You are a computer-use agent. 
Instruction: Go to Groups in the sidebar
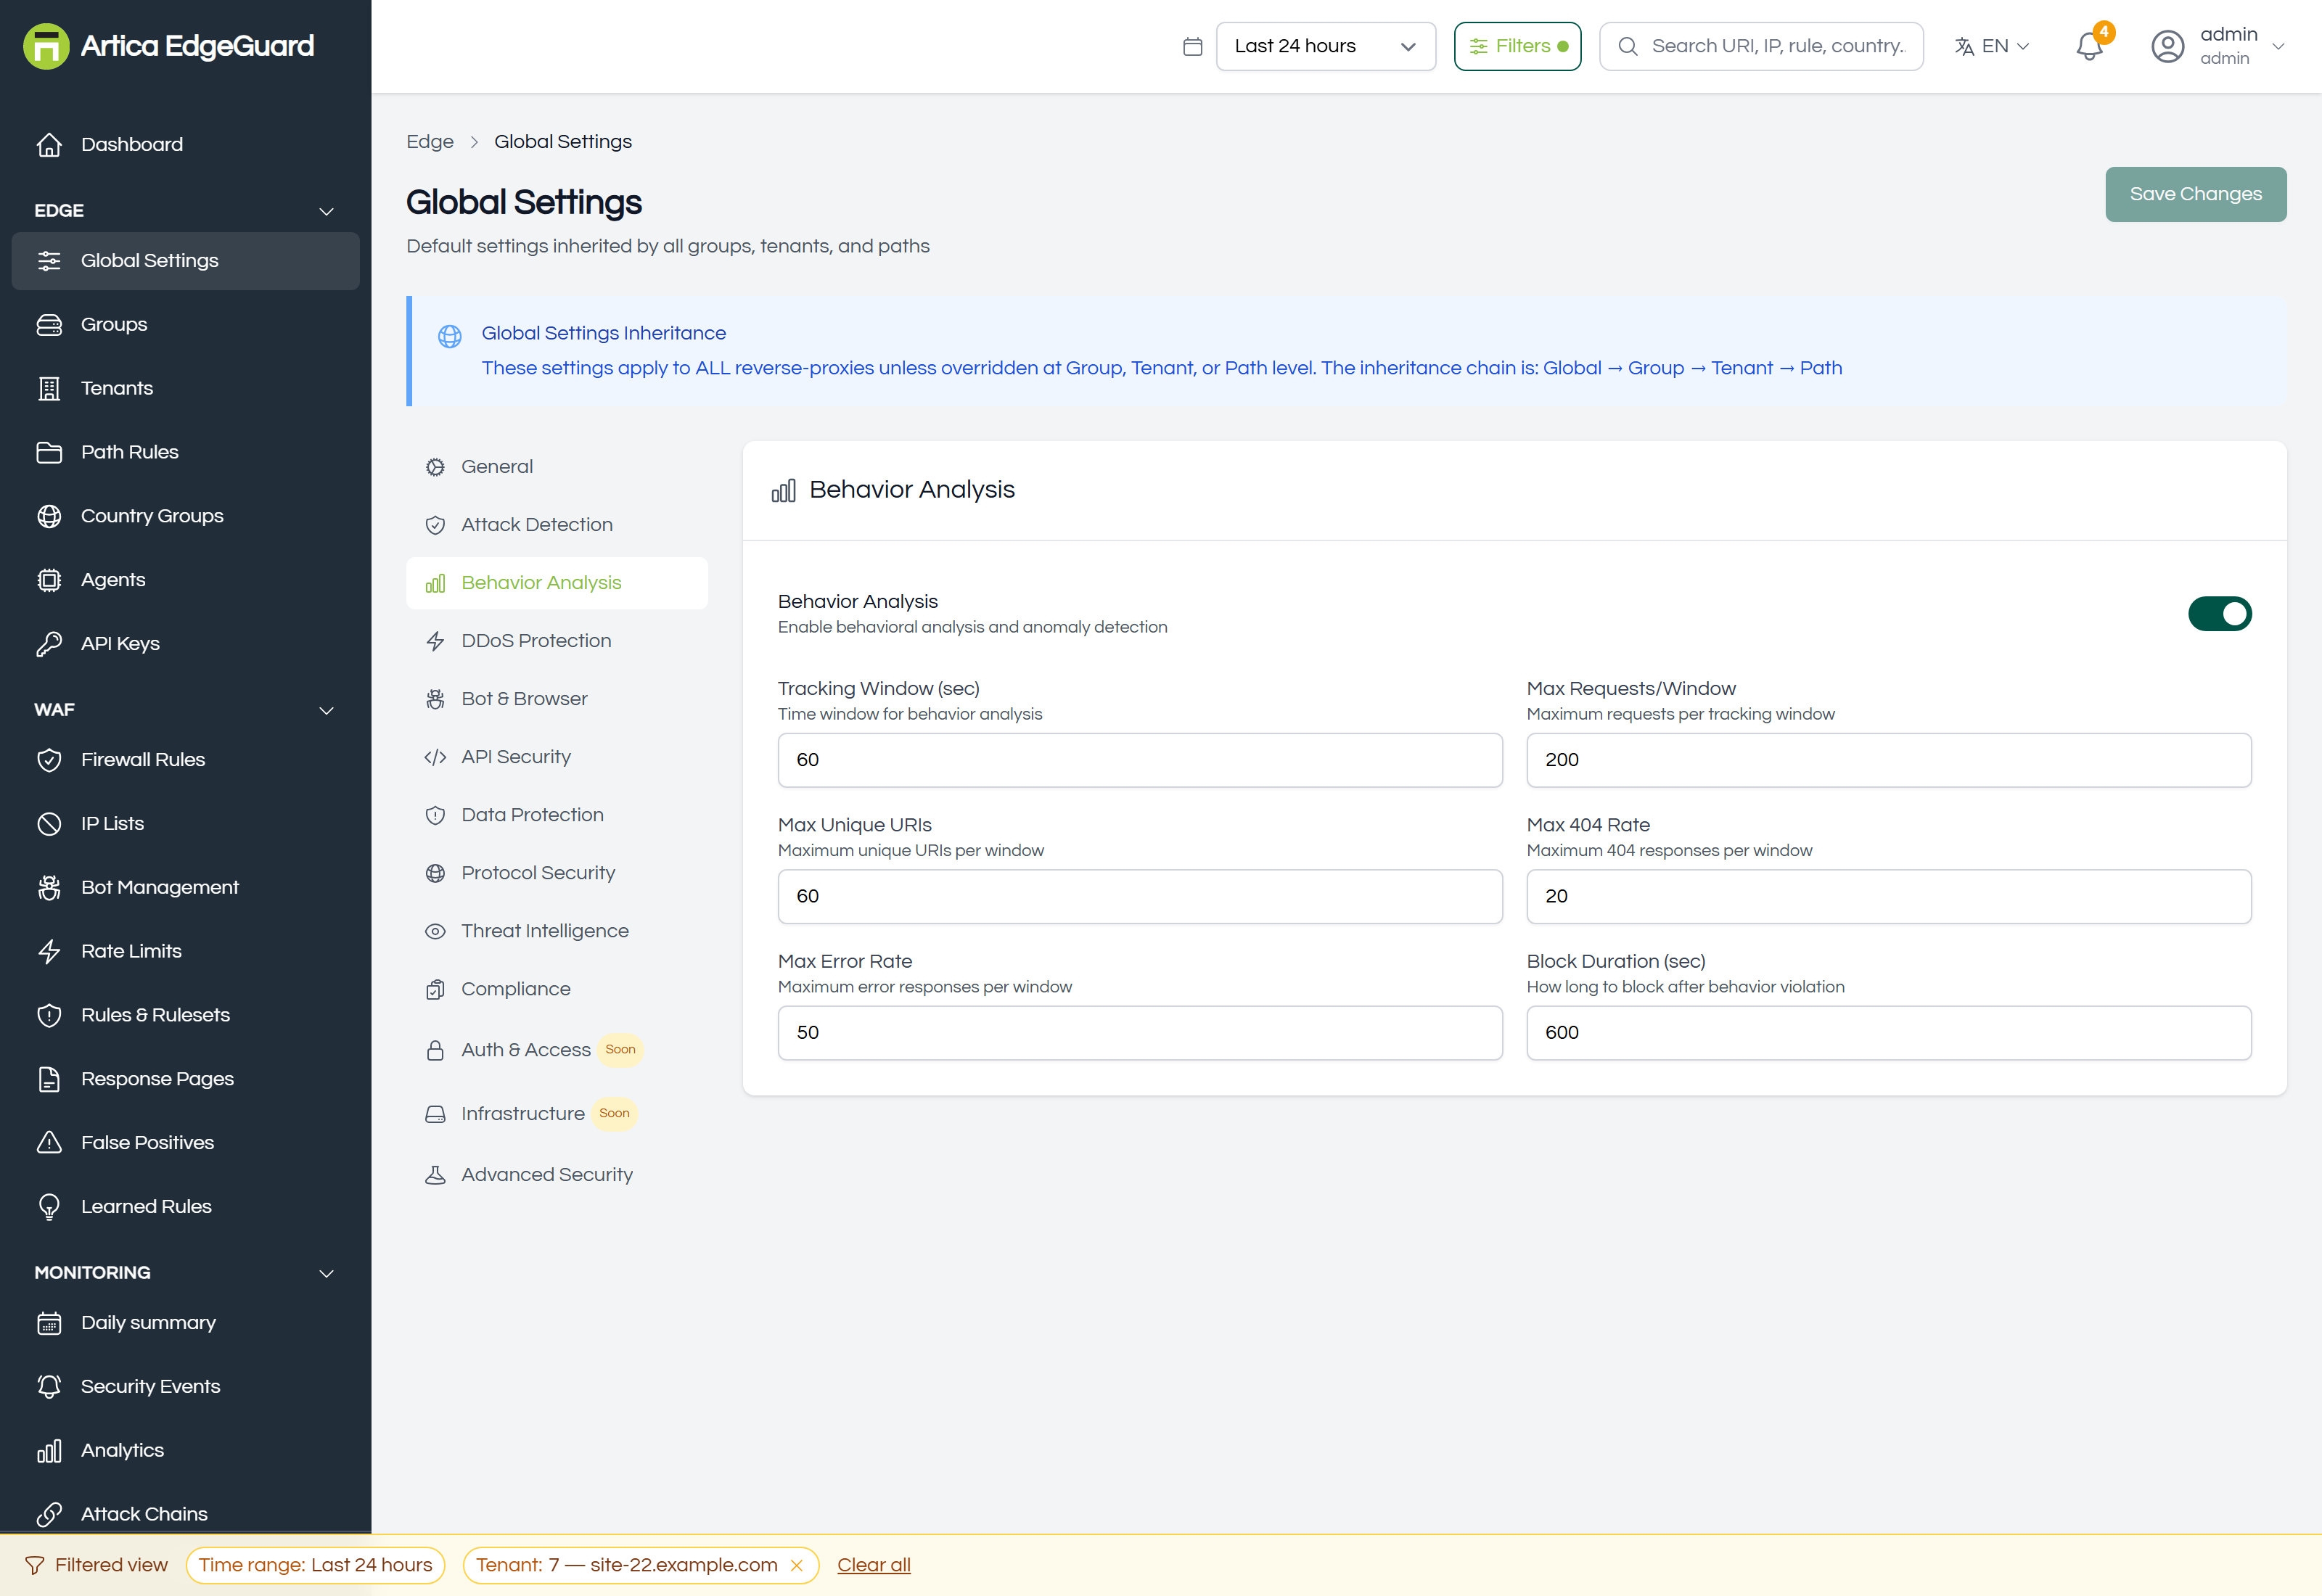[185, 324]
